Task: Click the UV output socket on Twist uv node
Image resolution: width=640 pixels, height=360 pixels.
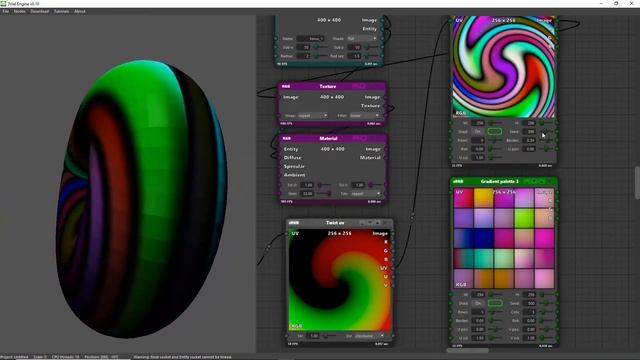Action: click(x=393, y=268)
